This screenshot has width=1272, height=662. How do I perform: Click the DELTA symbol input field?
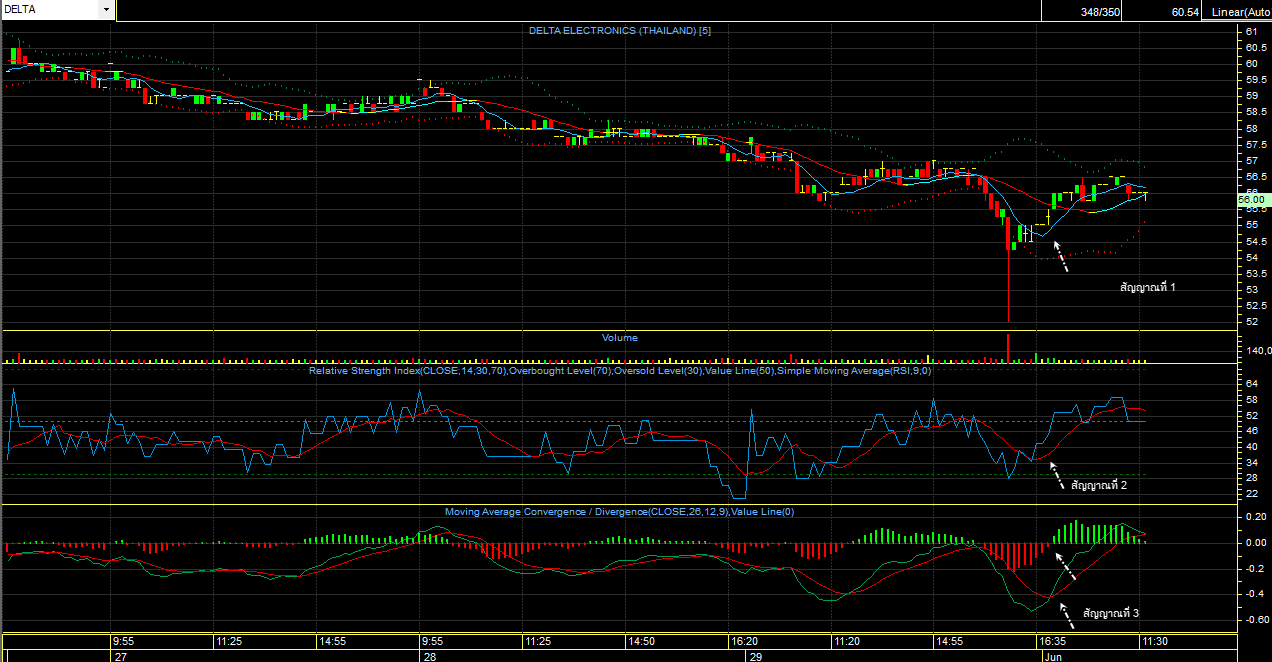51,10
